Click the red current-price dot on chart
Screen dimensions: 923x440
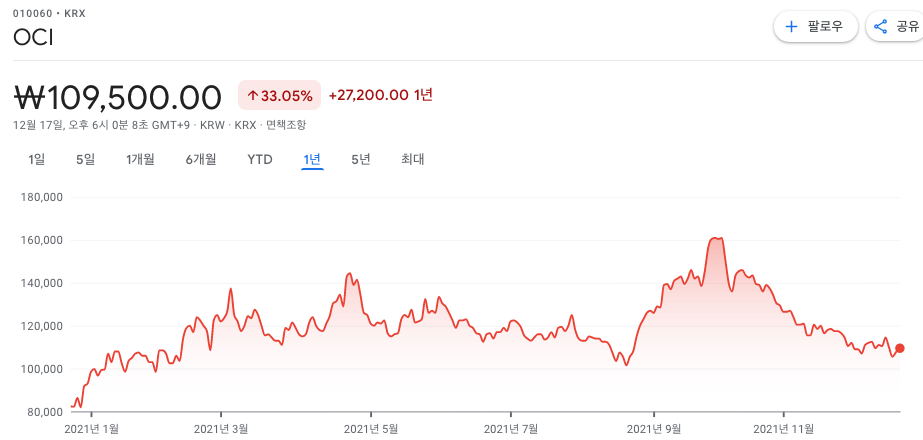pos(900,348)
